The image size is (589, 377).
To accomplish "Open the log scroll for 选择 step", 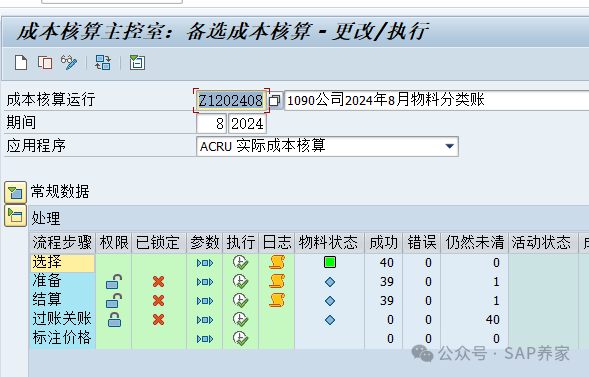I will 277,262.
